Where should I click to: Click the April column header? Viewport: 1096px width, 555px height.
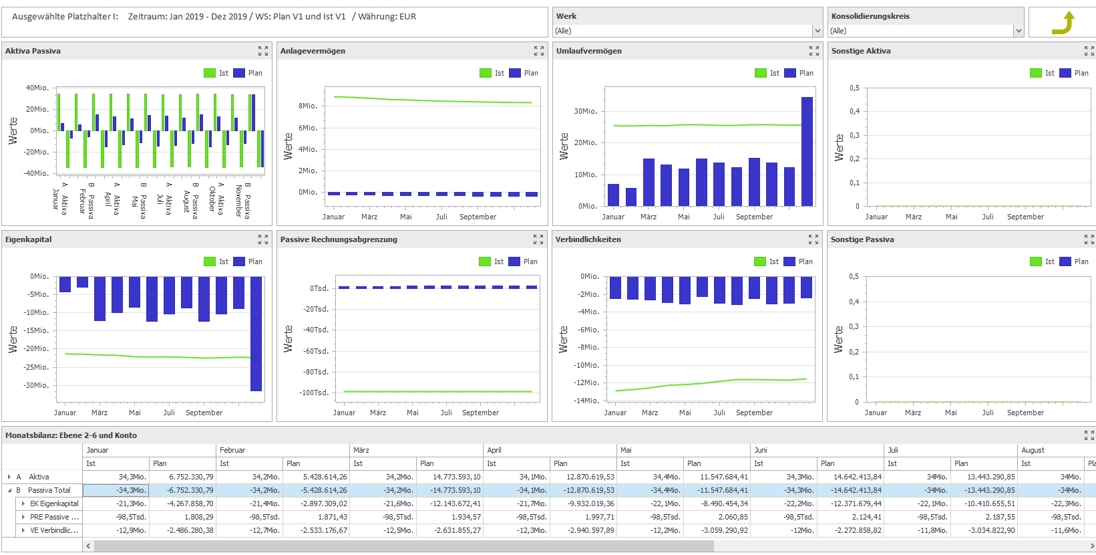552,450
